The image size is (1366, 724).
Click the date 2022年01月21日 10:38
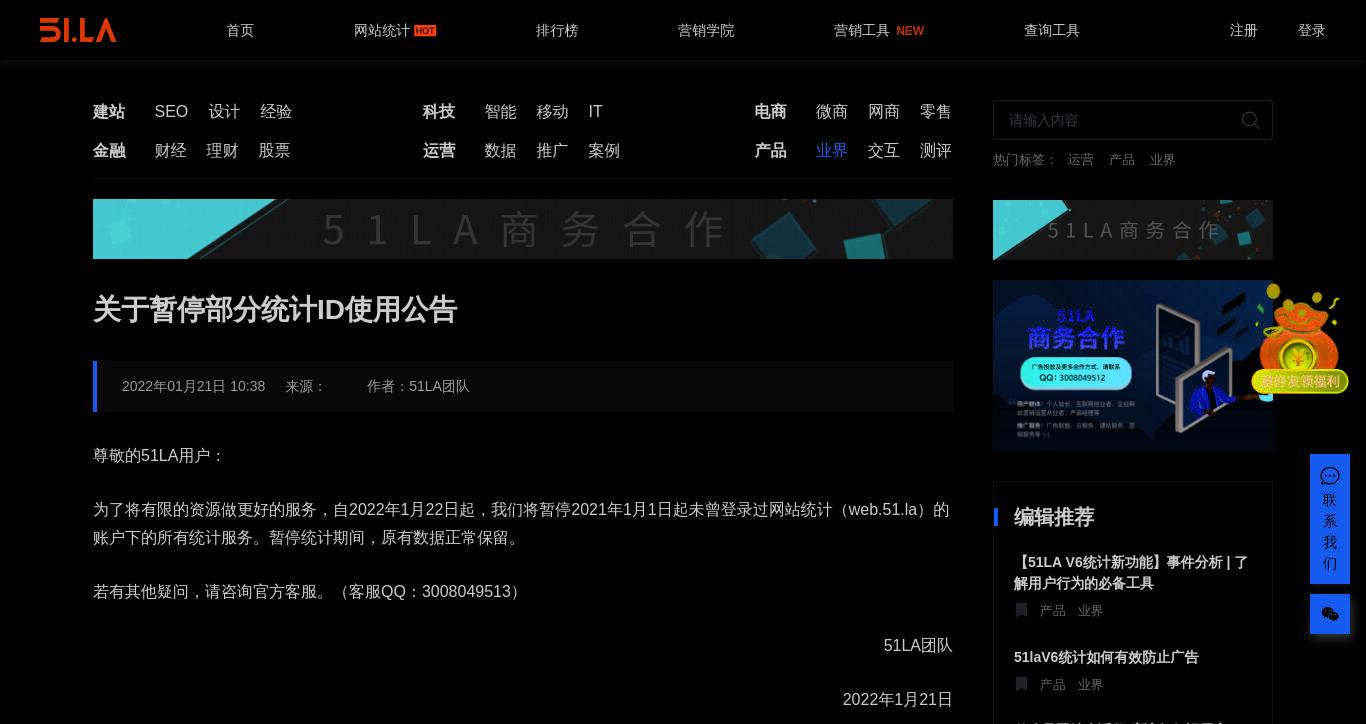point(193,386)
